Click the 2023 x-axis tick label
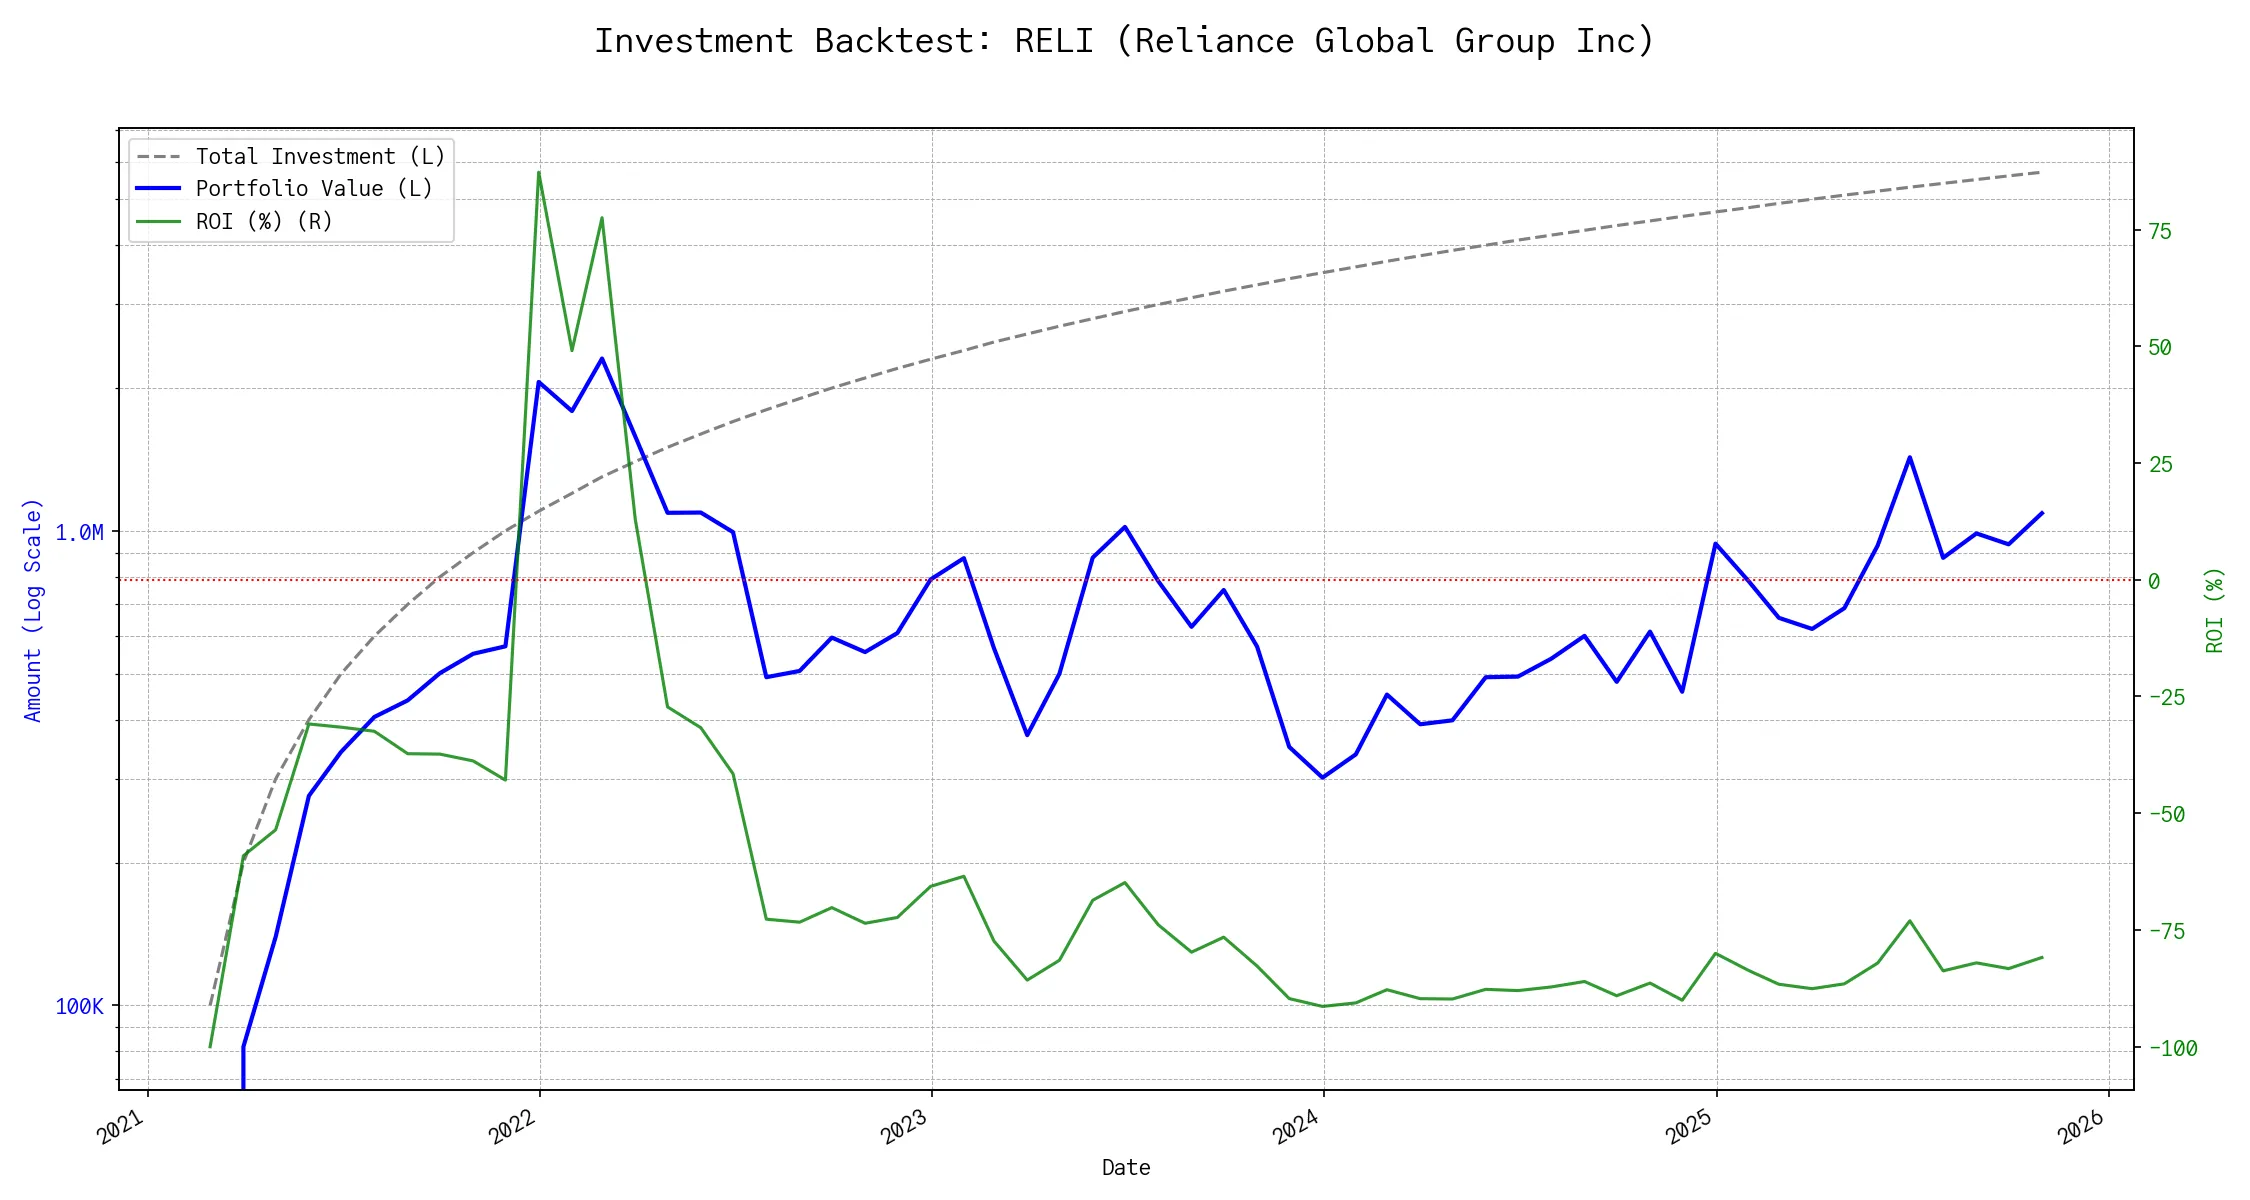Image resolution: width=2250 pixels, height=1200 pixels. pos(906,1127)
